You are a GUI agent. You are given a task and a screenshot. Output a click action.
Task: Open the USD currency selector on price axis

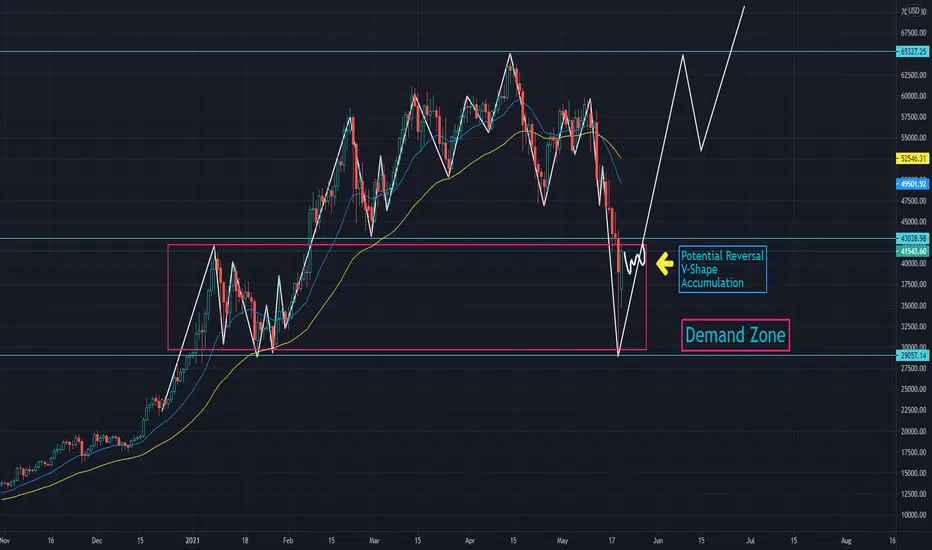pyautogui.click(x=914, y=11)
